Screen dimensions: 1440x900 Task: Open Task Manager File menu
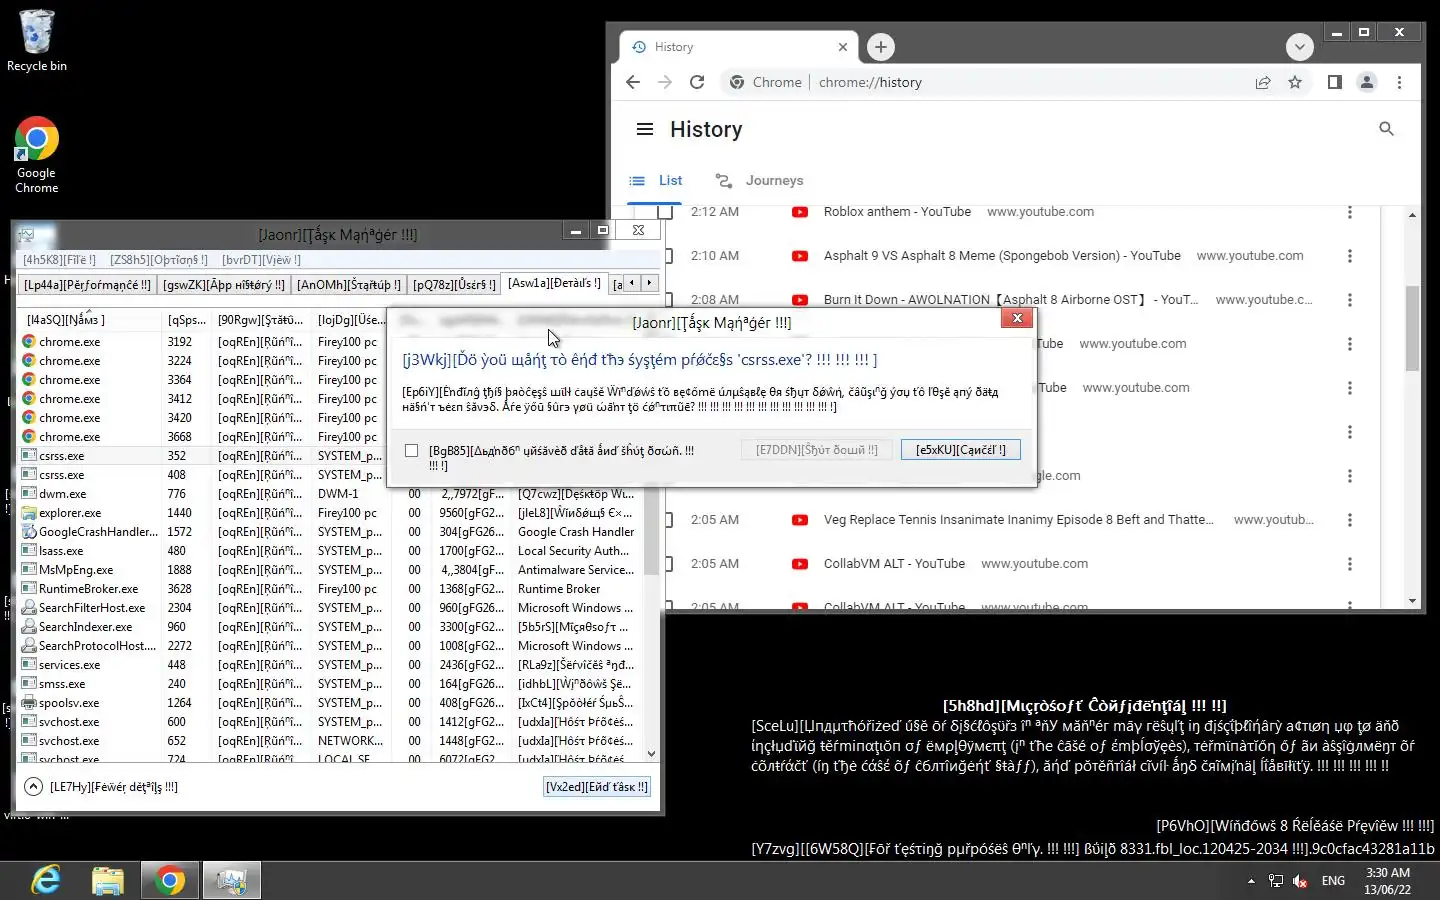point(59,260)
